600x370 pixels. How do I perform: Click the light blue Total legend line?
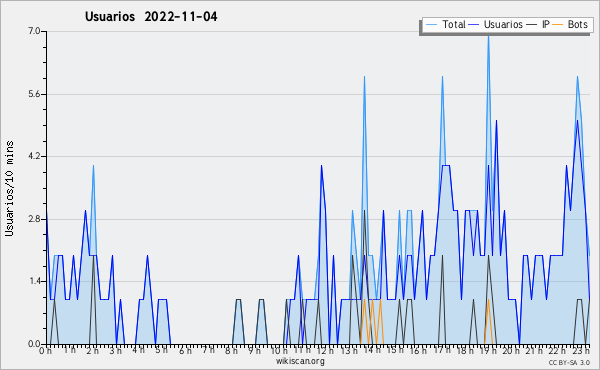tap(431, 25)
